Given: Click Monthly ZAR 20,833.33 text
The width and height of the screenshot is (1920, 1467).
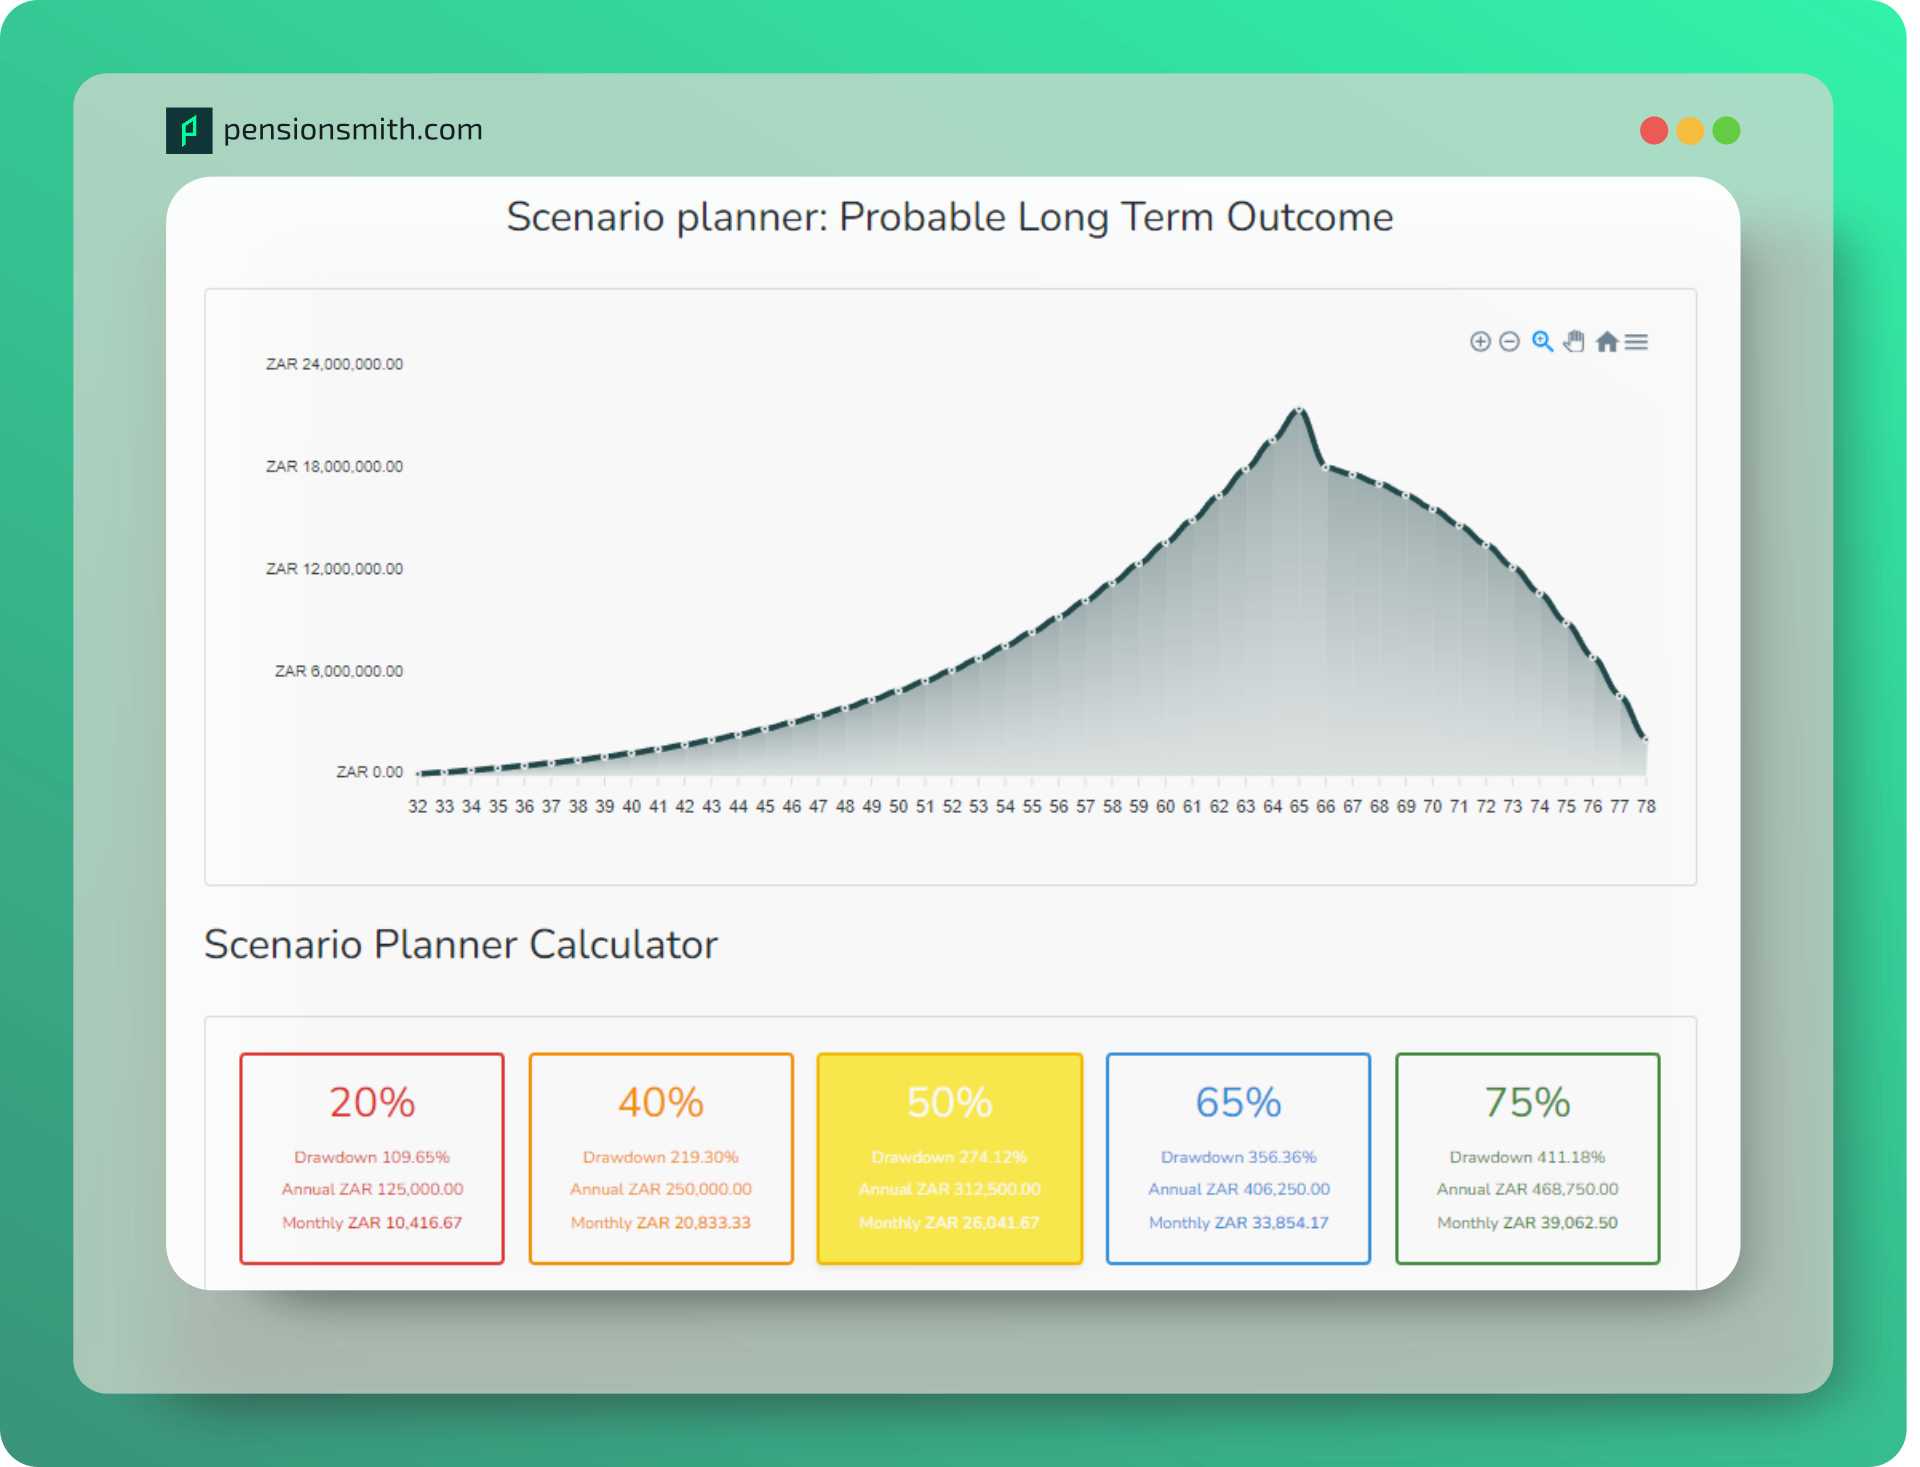Looking at the screenshot, I should 661,1223.
